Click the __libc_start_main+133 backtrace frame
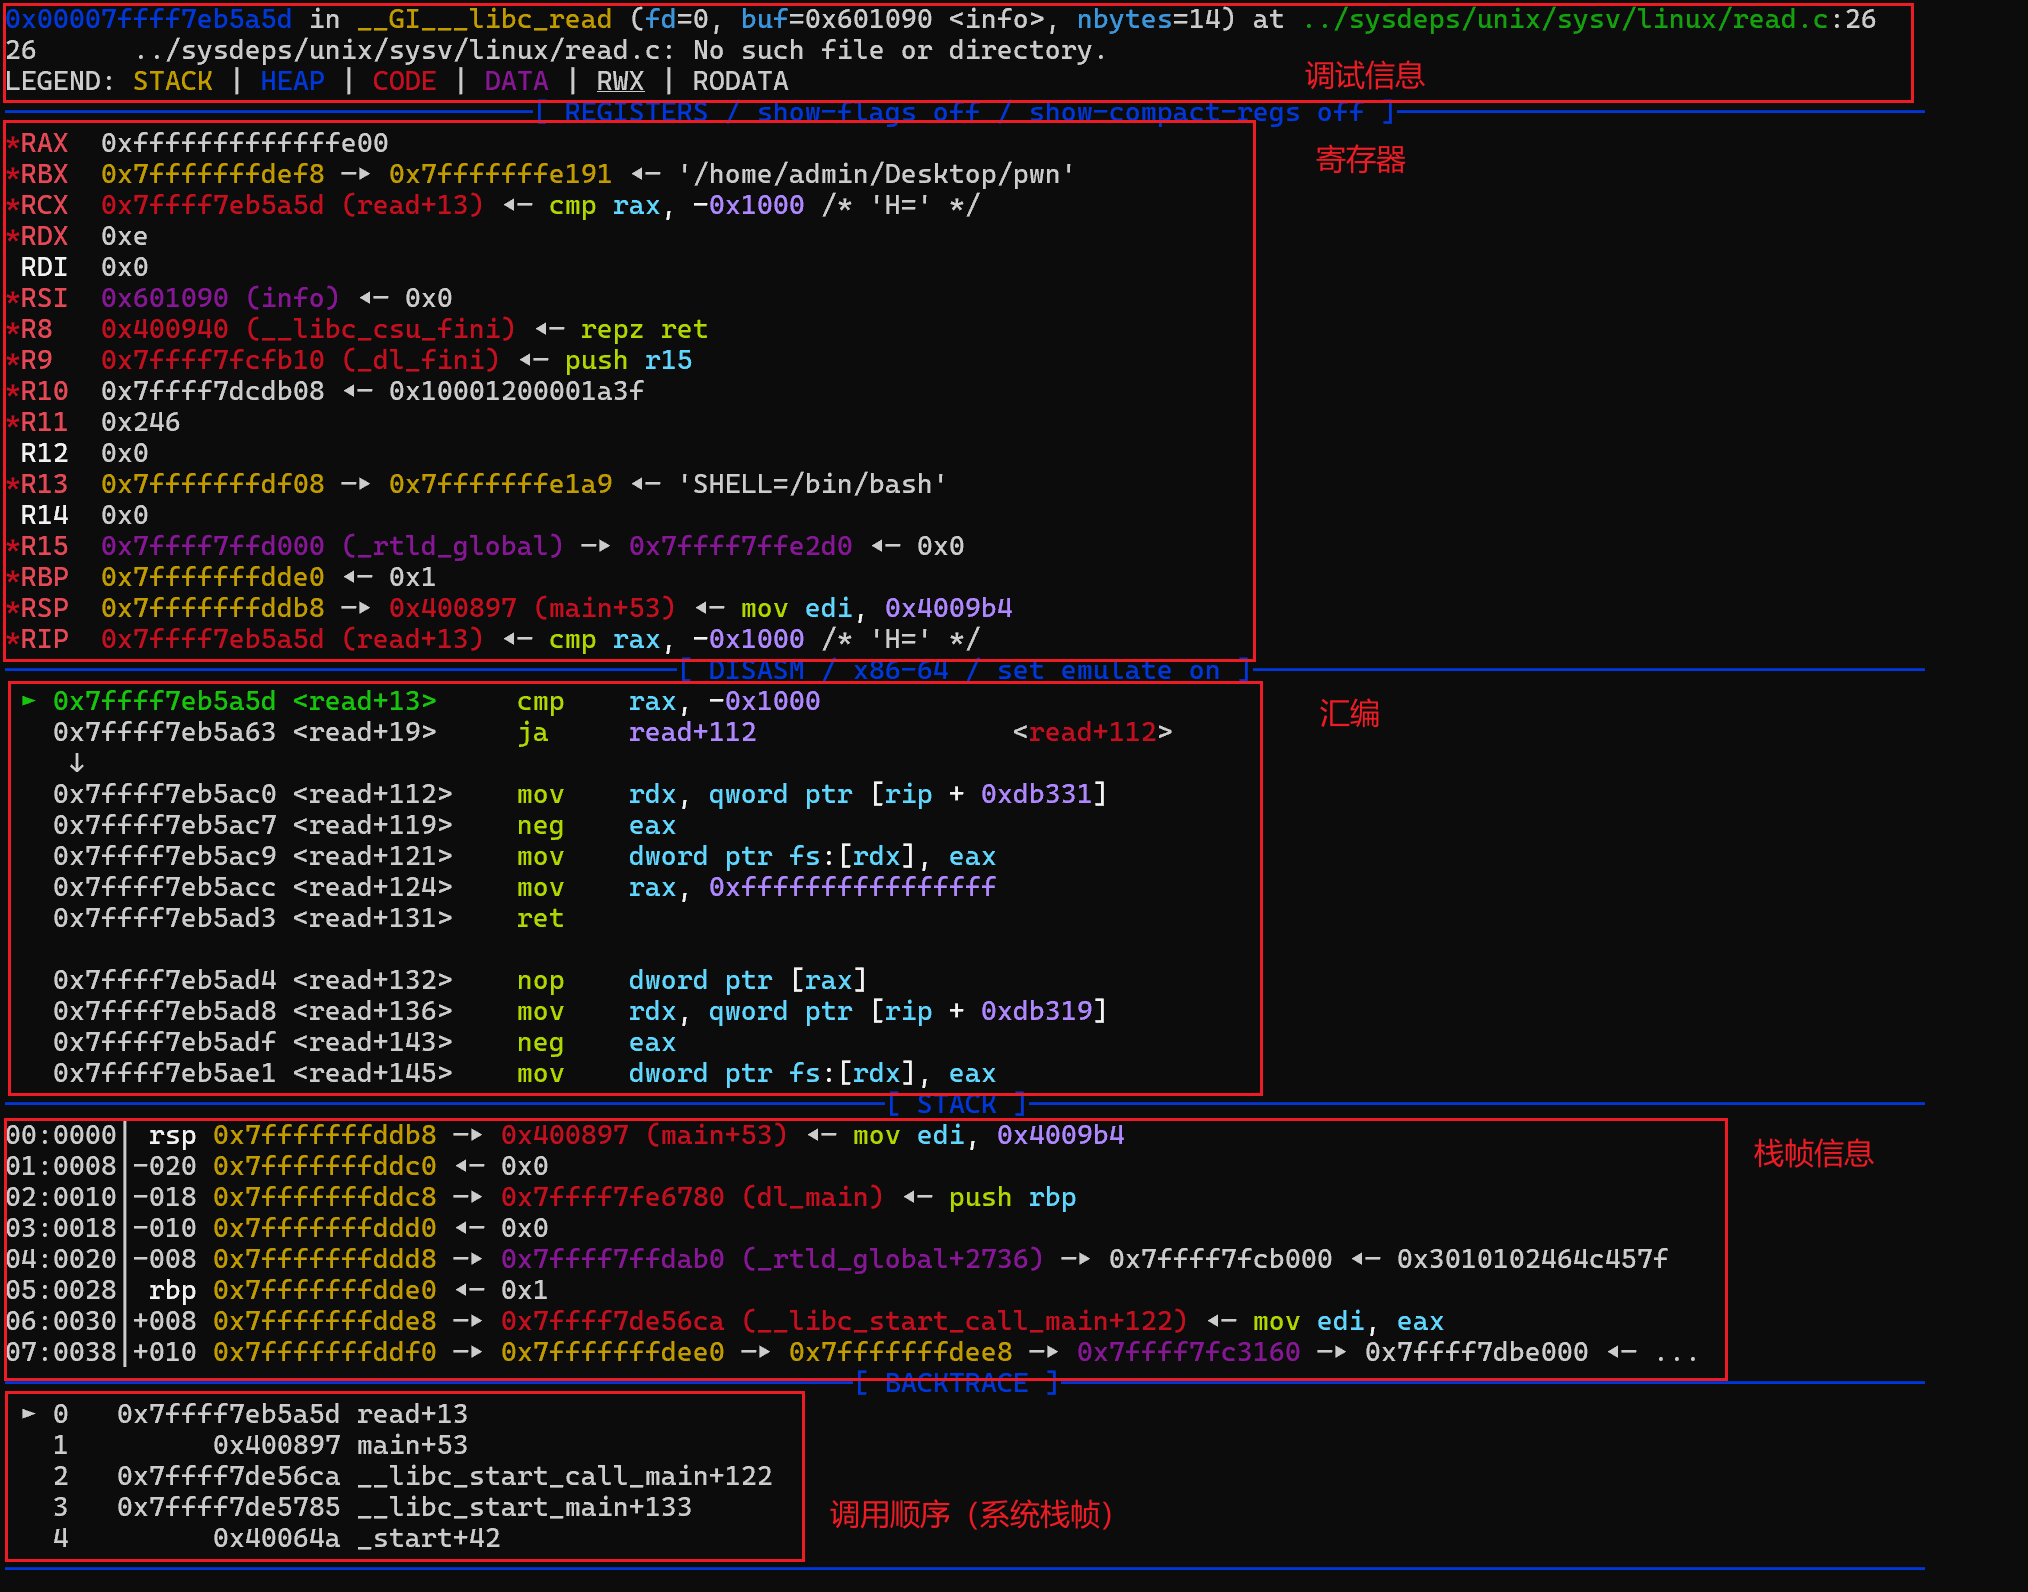 [x=524, y=1507]
